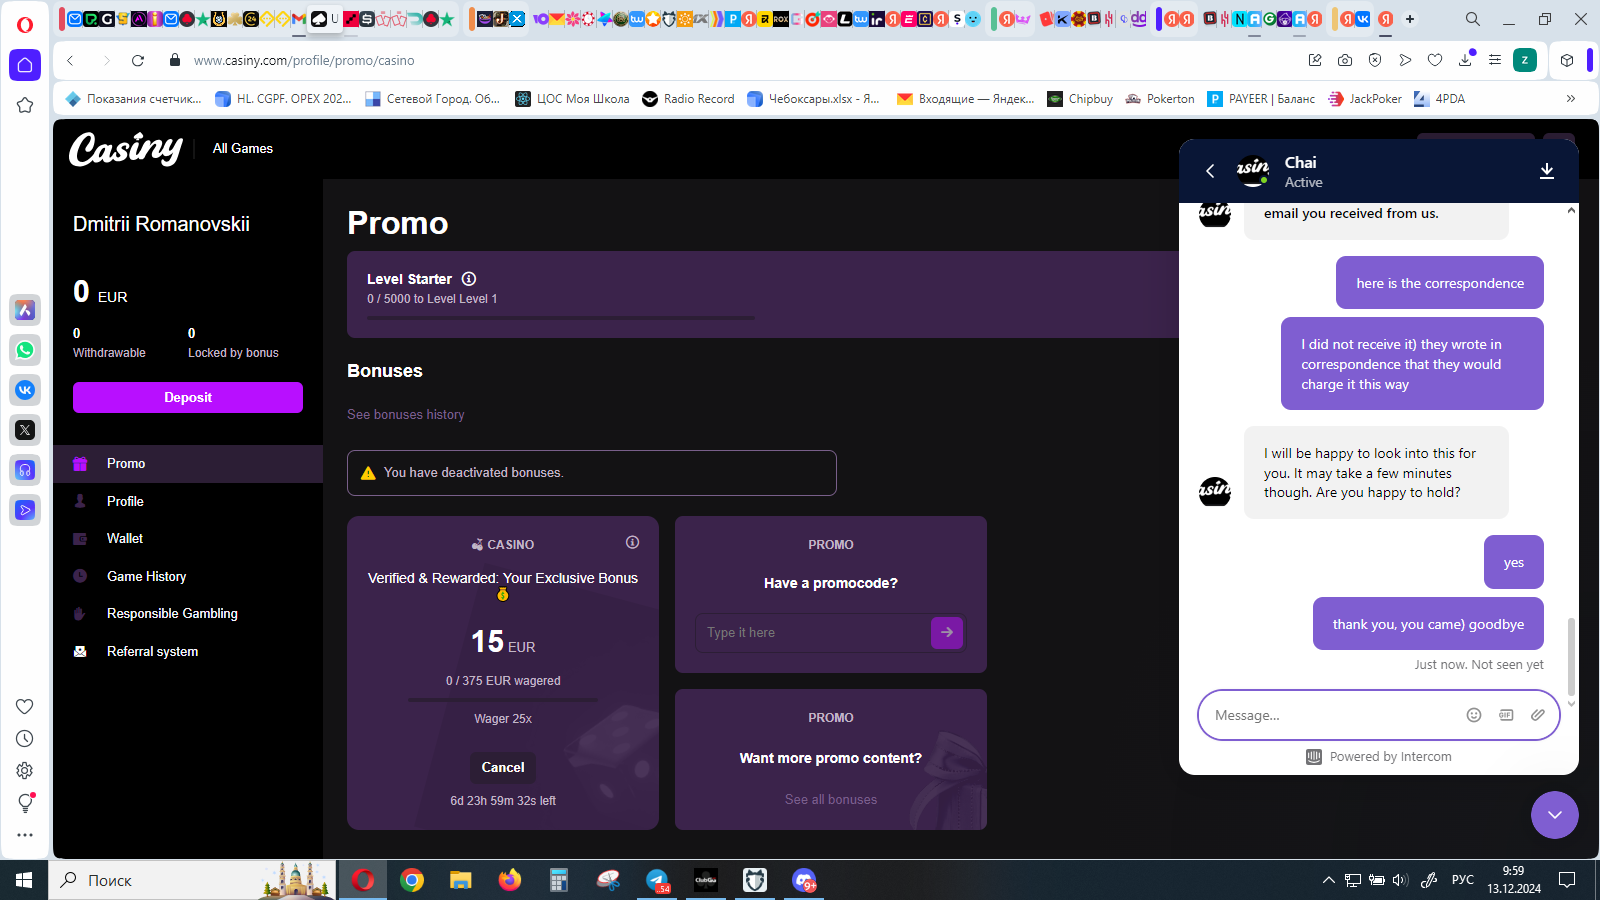The height and width of the screenshot is (900, 1600).
Task: Submit promocode with the arrow button
Action: pyautogui.click(x=946, y=632)
